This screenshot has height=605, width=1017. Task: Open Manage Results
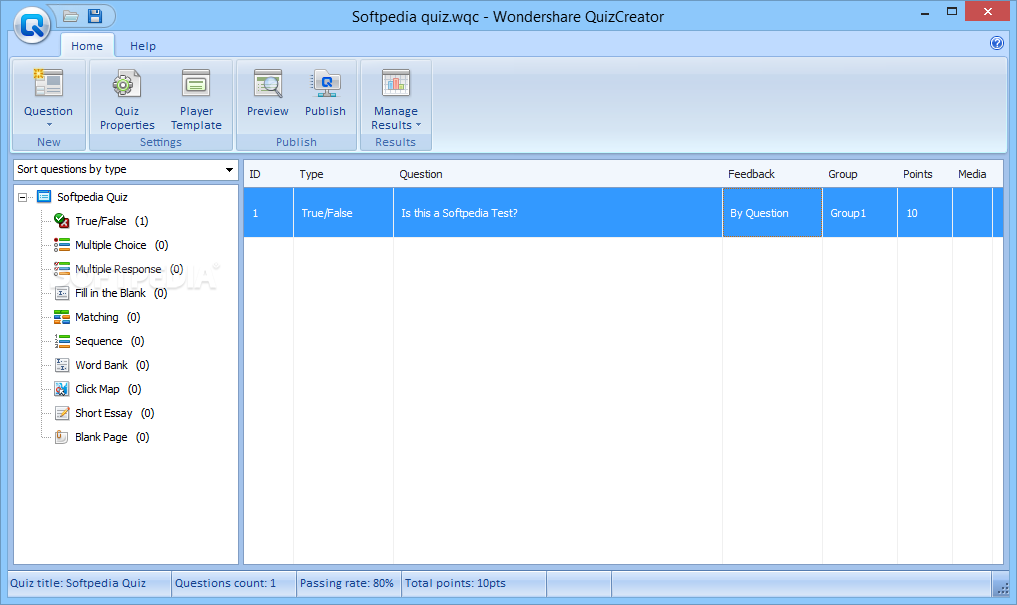(x=395, y=99)
